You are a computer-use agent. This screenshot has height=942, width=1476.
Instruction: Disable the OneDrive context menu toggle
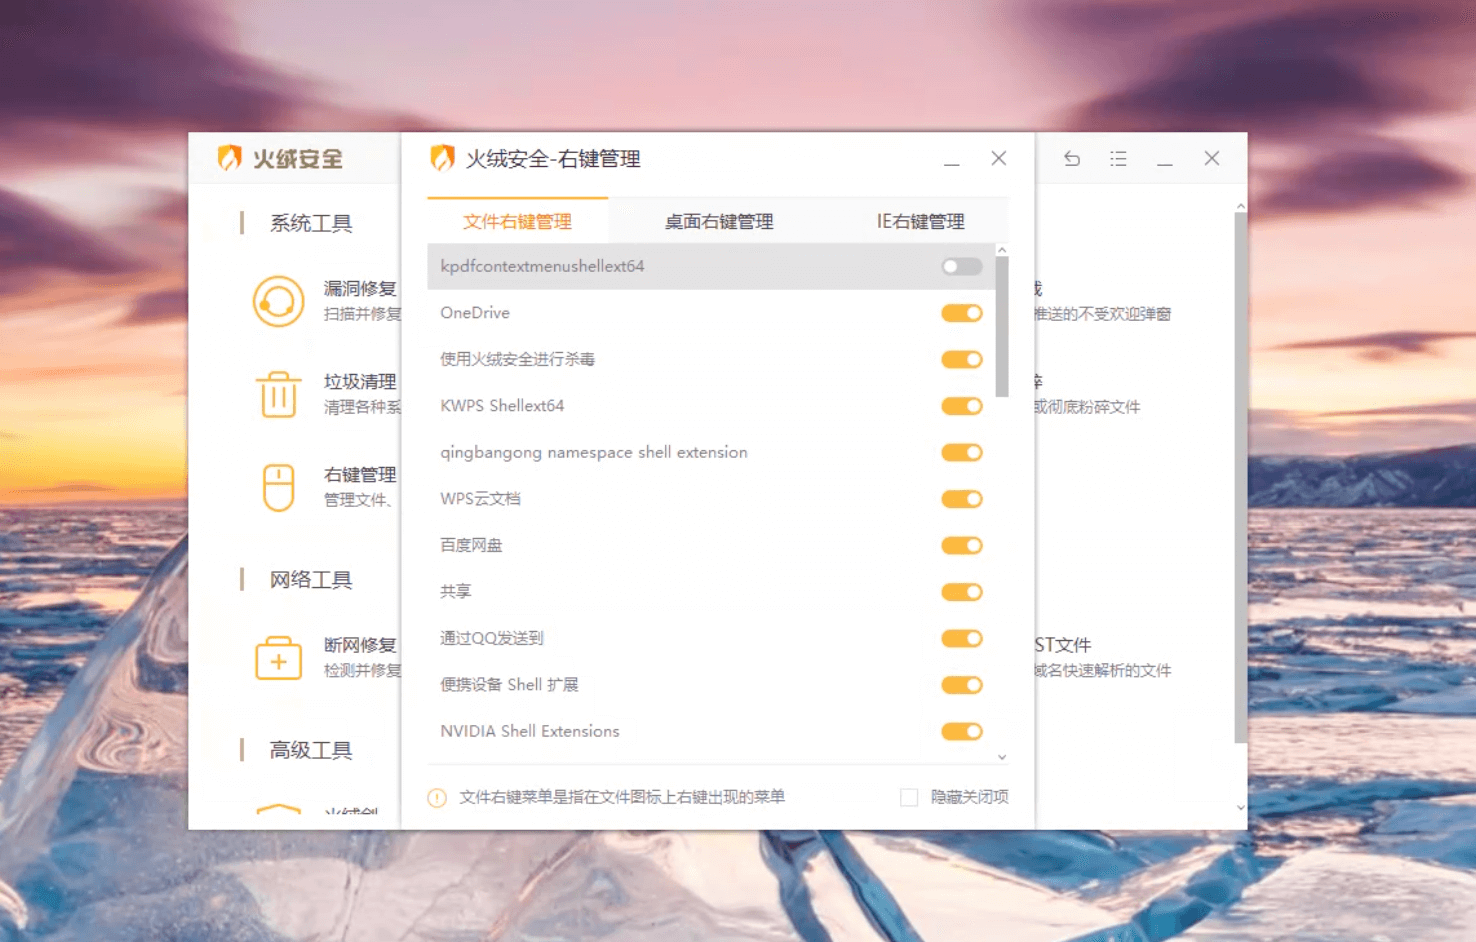[961, 314]
